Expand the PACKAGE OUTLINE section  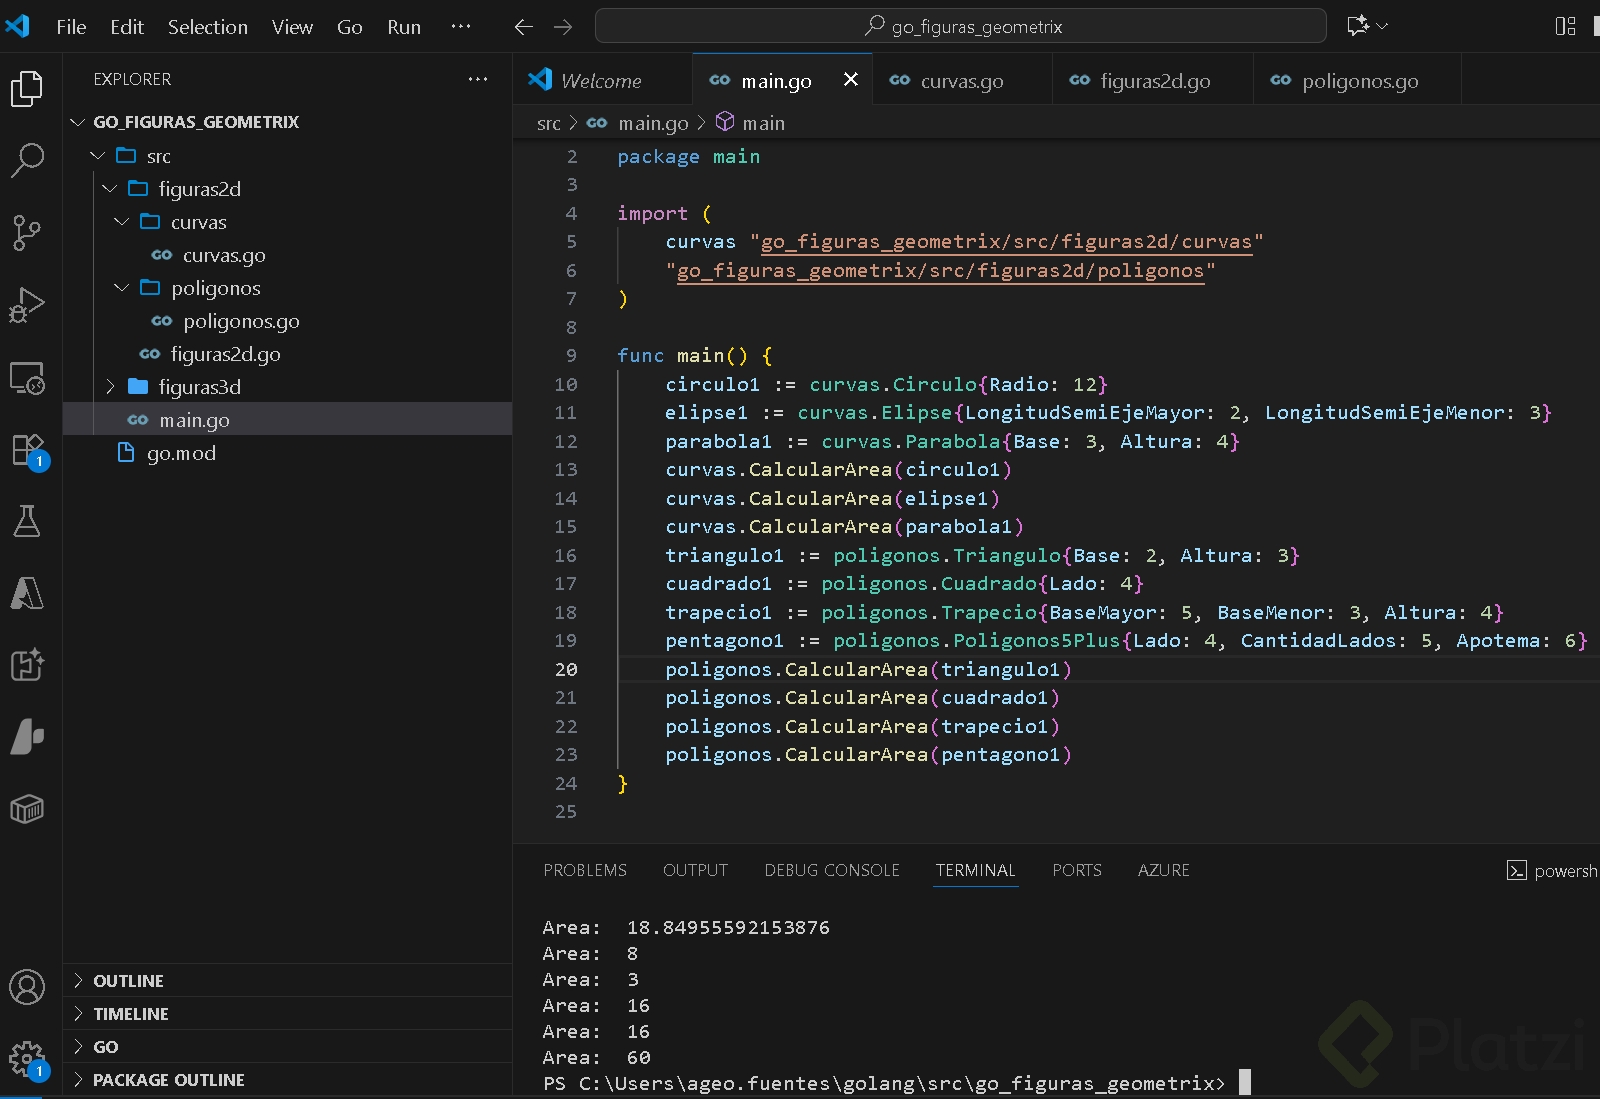click(x=168, y=1080)
